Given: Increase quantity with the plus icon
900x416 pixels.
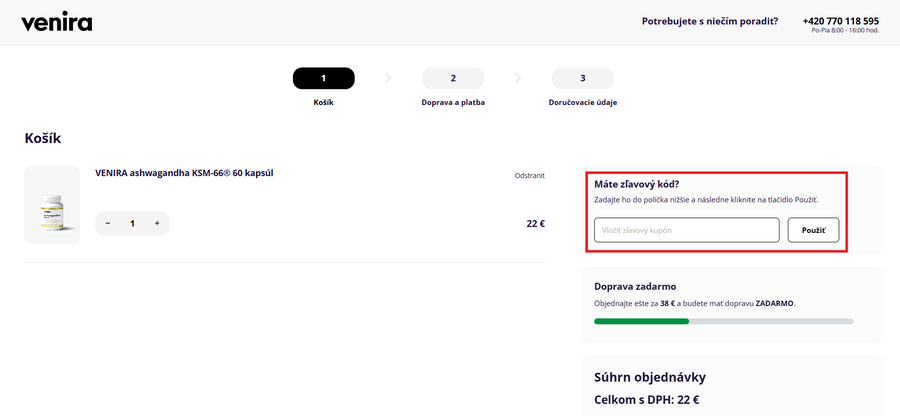Looking at the screenshot, I should point(157,223).
